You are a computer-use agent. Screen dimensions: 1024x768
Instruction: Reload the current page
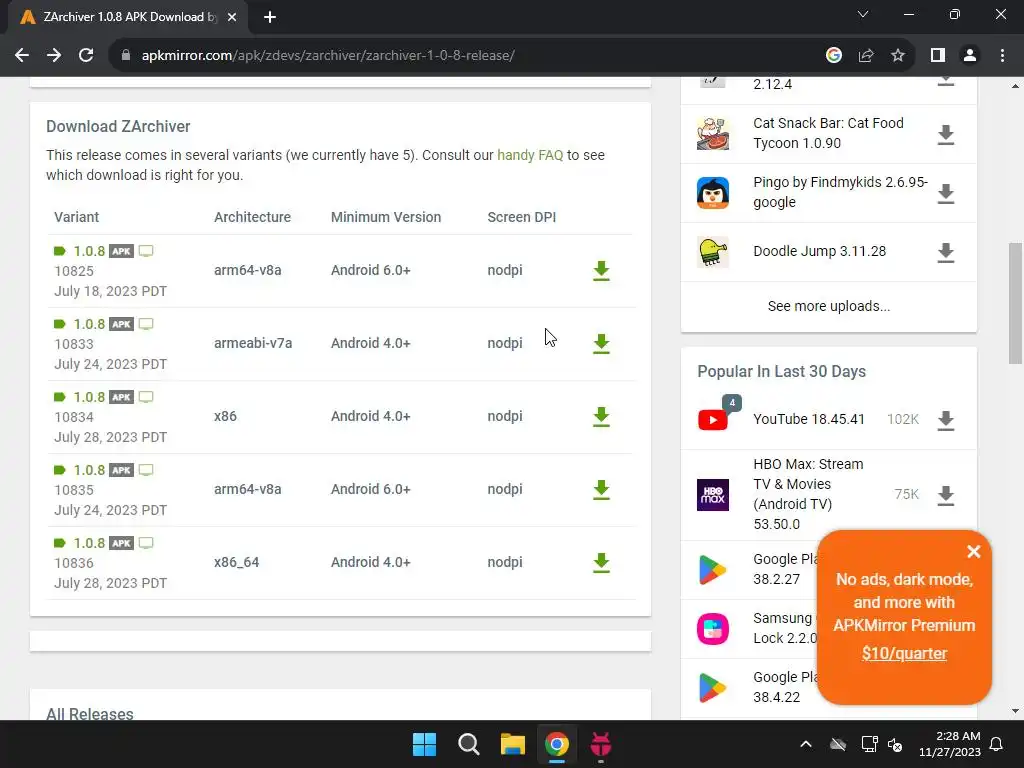86,56
